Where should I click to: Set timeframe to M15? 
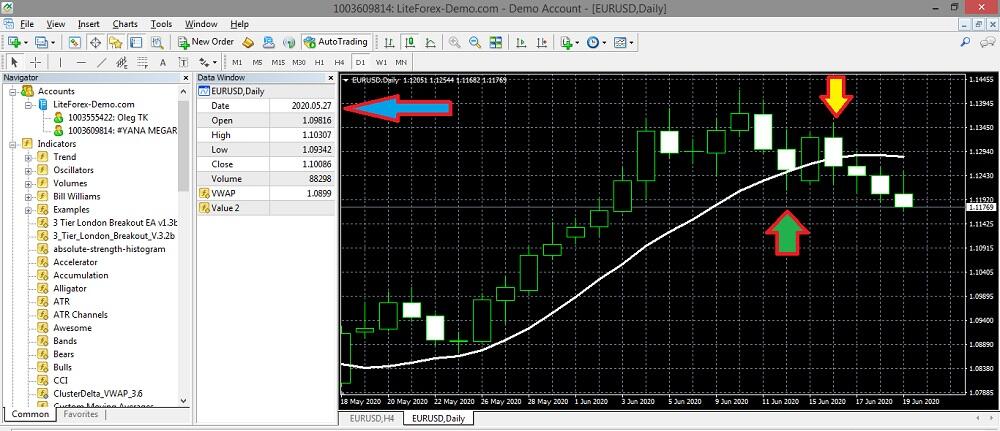pos(278,62)
